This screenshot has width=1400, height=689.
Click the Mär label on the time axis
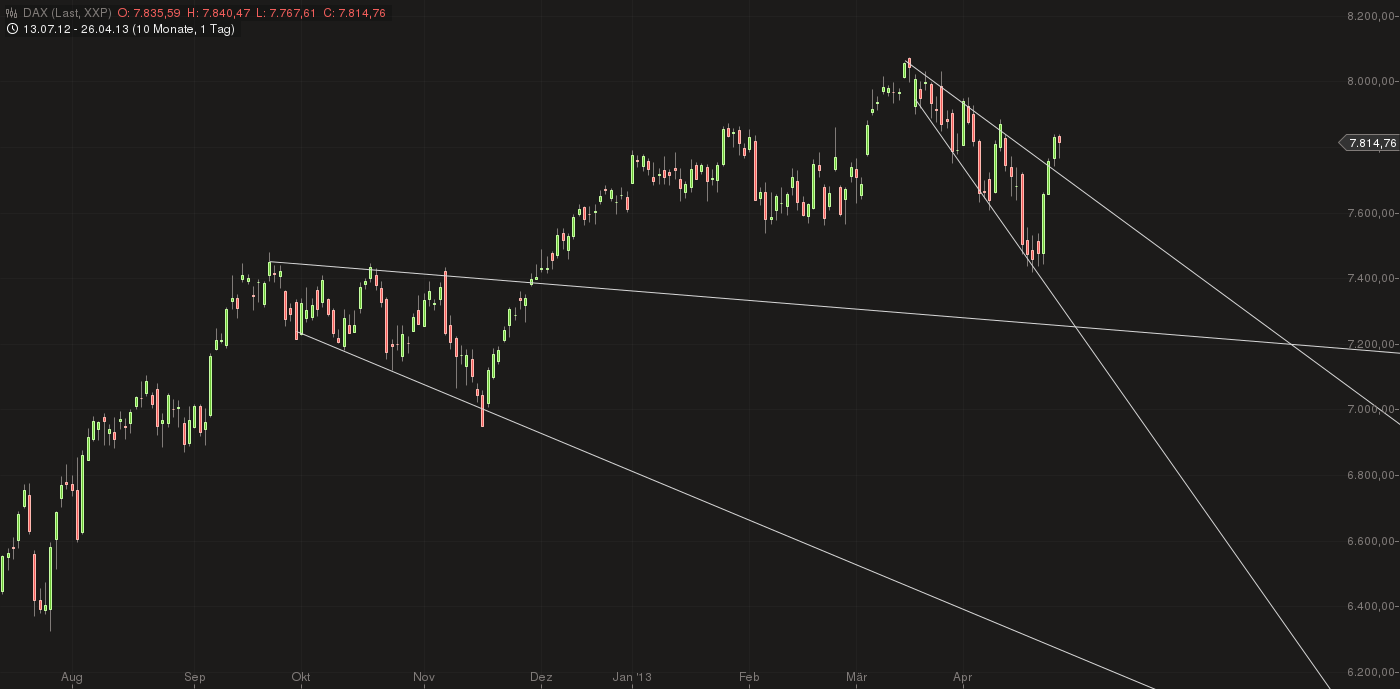[x=856, y=678]
